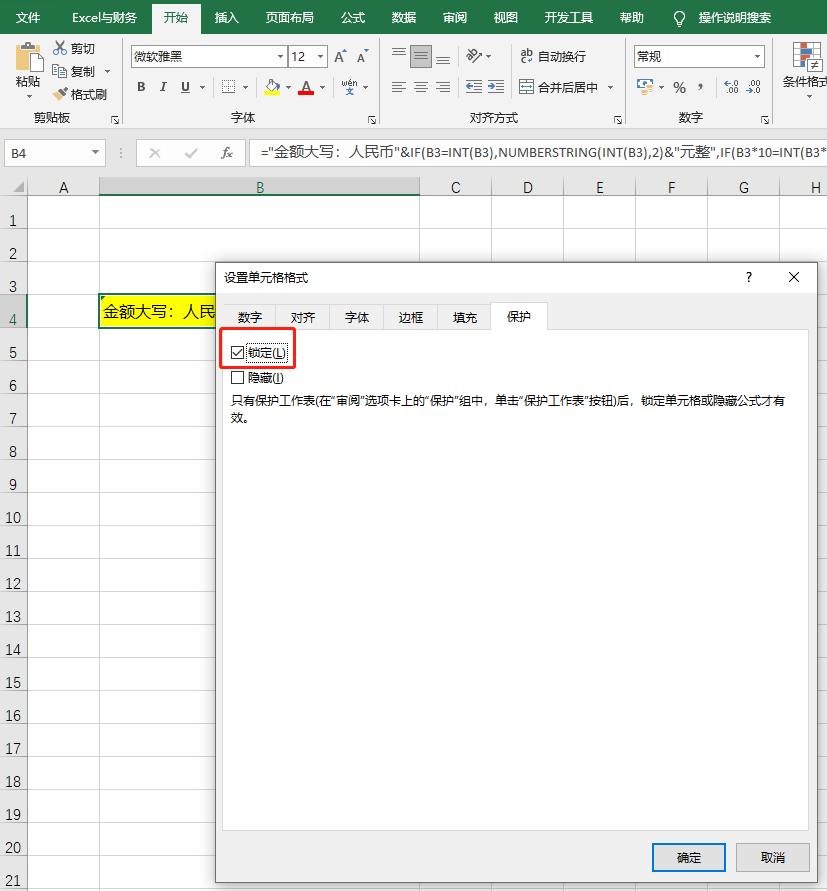827x891 pixels.
Task: Open the font name dropdown
Action: click(280, 56)
